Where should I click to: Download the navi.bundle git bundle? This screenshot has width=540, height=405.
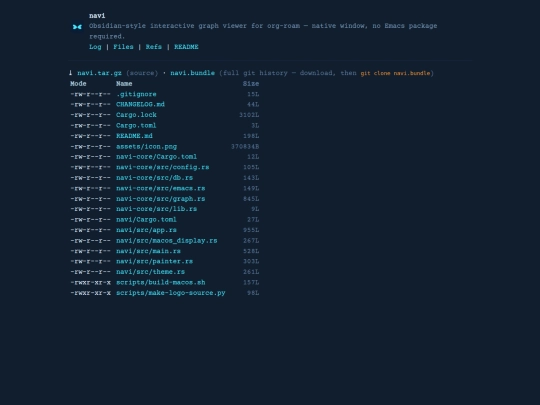(x=192, y=73)
